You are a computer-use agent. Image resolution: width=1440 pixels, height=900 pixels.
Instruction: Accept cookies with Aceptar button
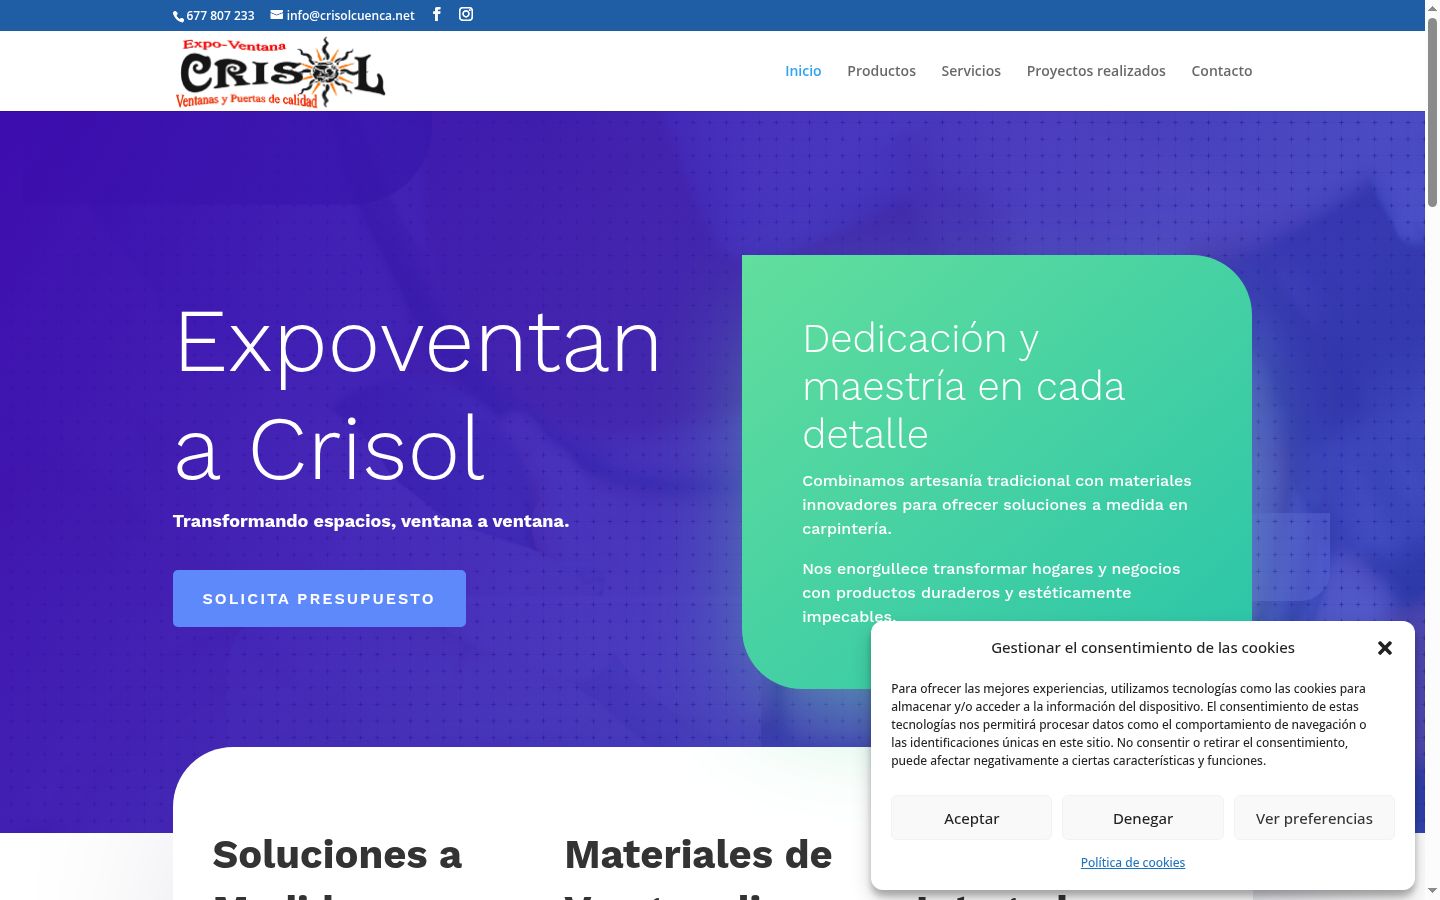(971, 818)
